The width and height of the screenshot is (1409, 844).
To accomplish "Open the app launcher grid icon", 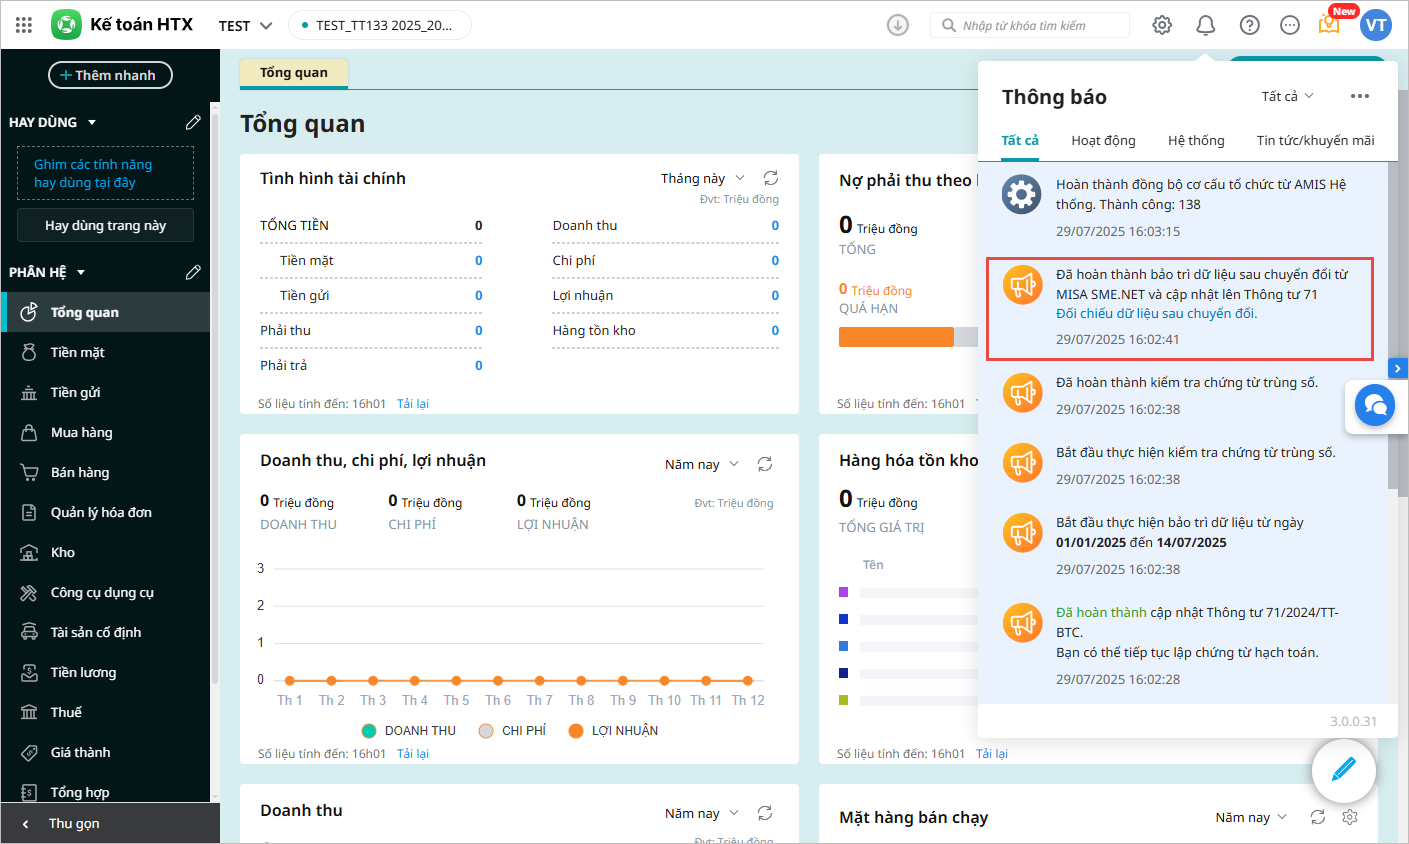I will pos(24,25).
